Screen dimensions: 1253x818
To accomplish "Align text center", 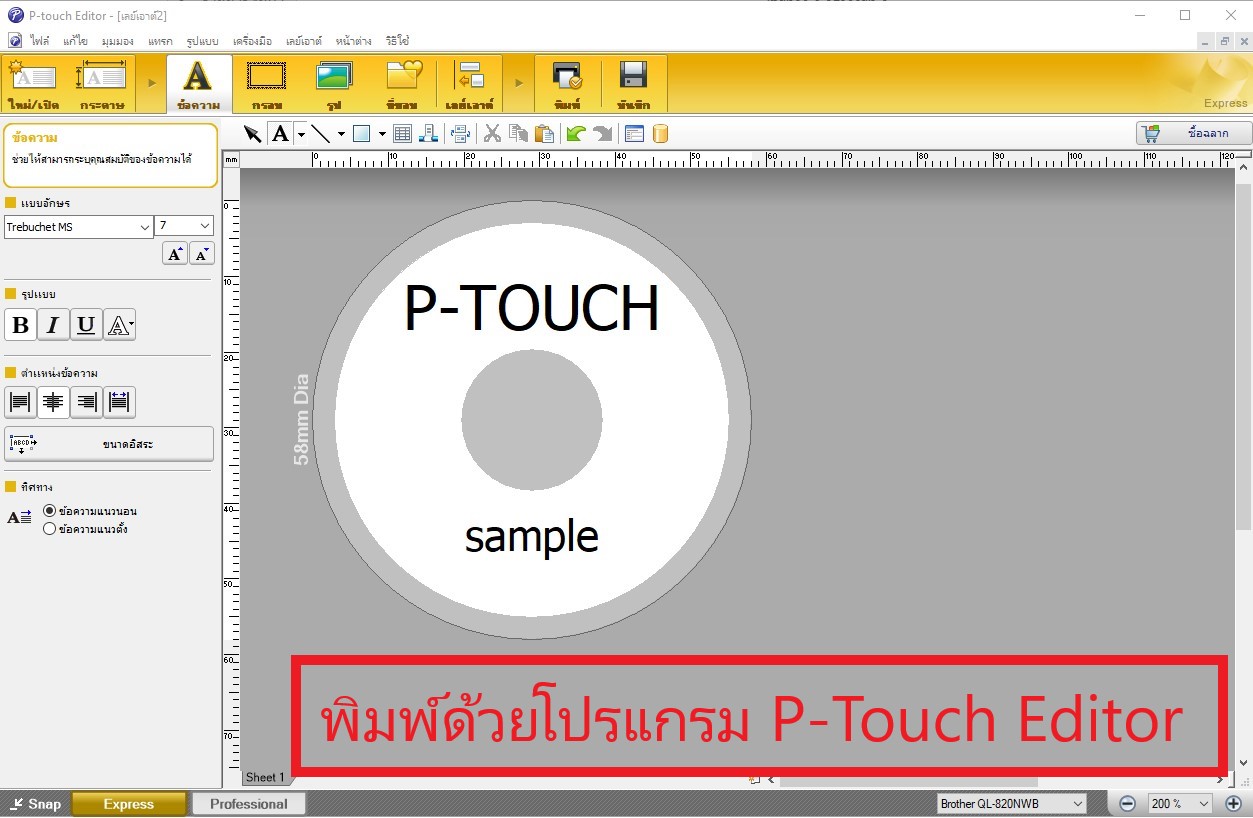I will point(53,403).
